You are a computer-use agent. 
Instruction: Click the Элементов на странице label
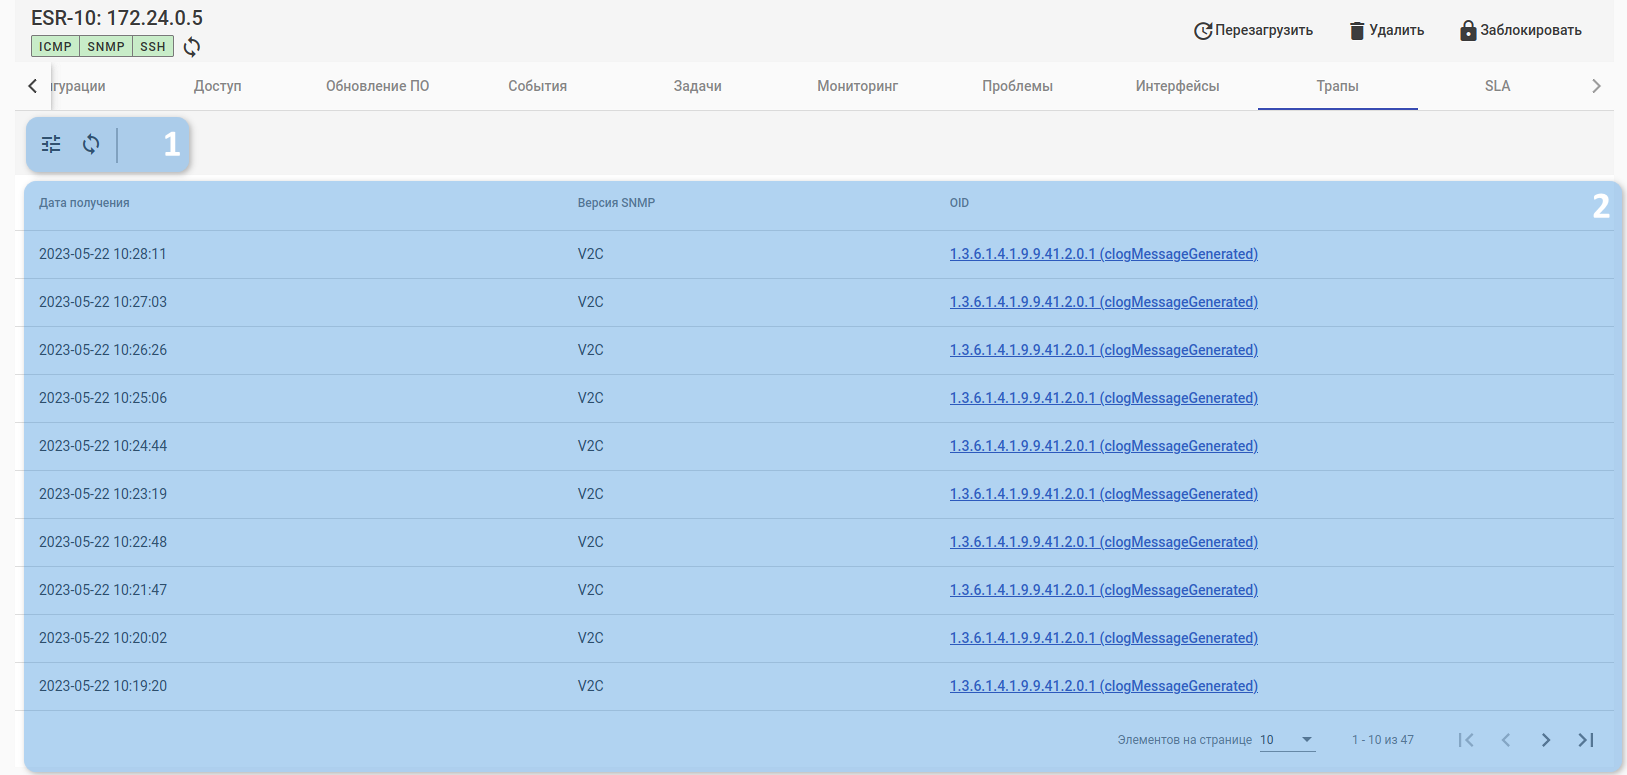pos(1185,740)
